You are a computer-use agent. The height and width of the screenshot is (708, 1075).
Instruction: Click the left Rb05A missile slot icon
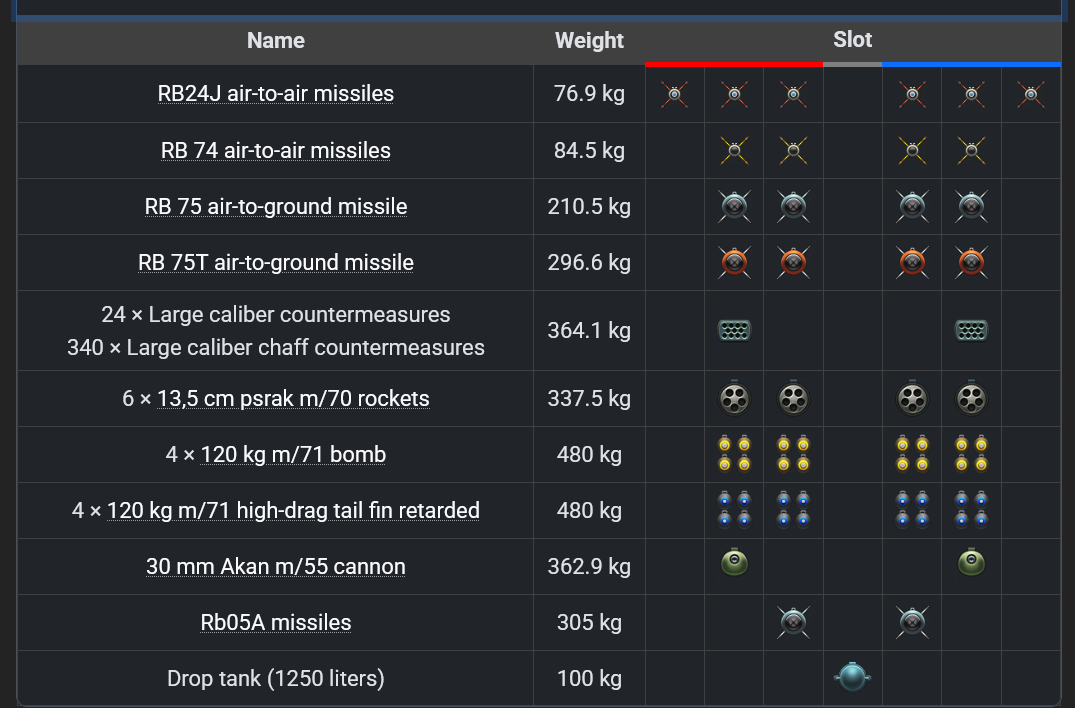[x=793, y=622]
